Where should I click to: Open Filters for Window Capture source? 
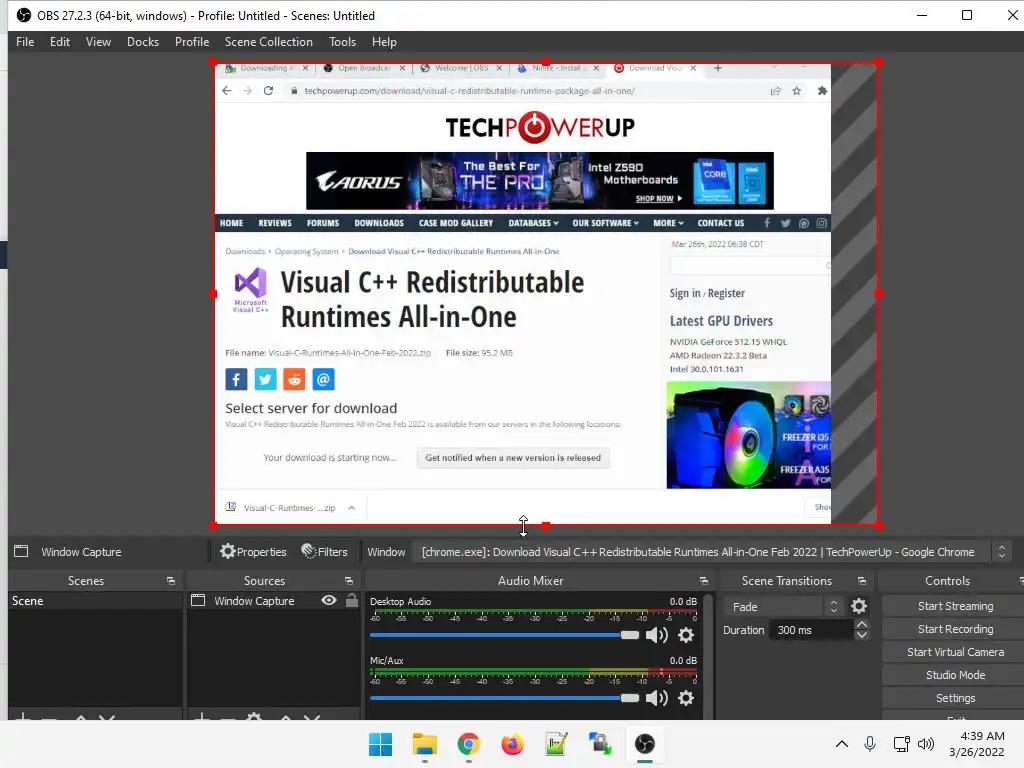pyautogui.click(x=325, y=552)
